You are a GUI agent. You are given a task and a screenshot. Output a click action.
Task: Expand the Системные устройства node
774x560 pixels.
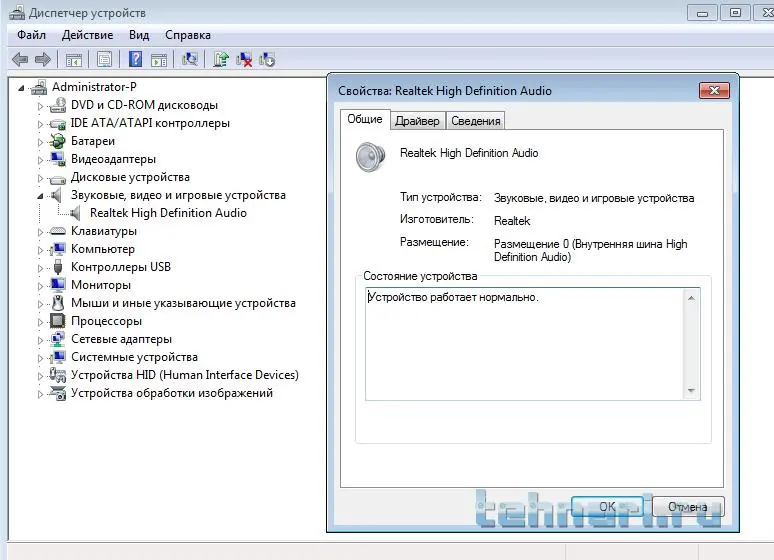[40, 358]
